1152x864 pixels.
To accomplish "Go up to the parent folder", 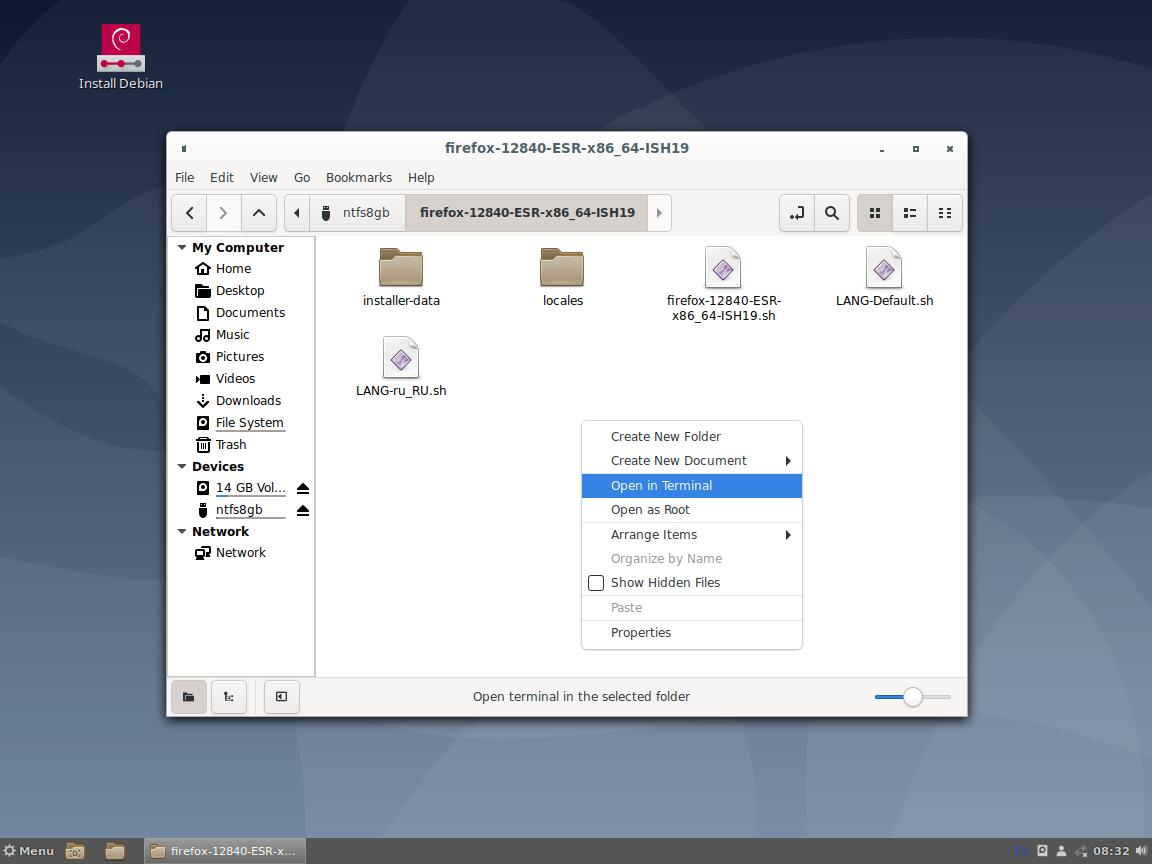I will (259, 213).
